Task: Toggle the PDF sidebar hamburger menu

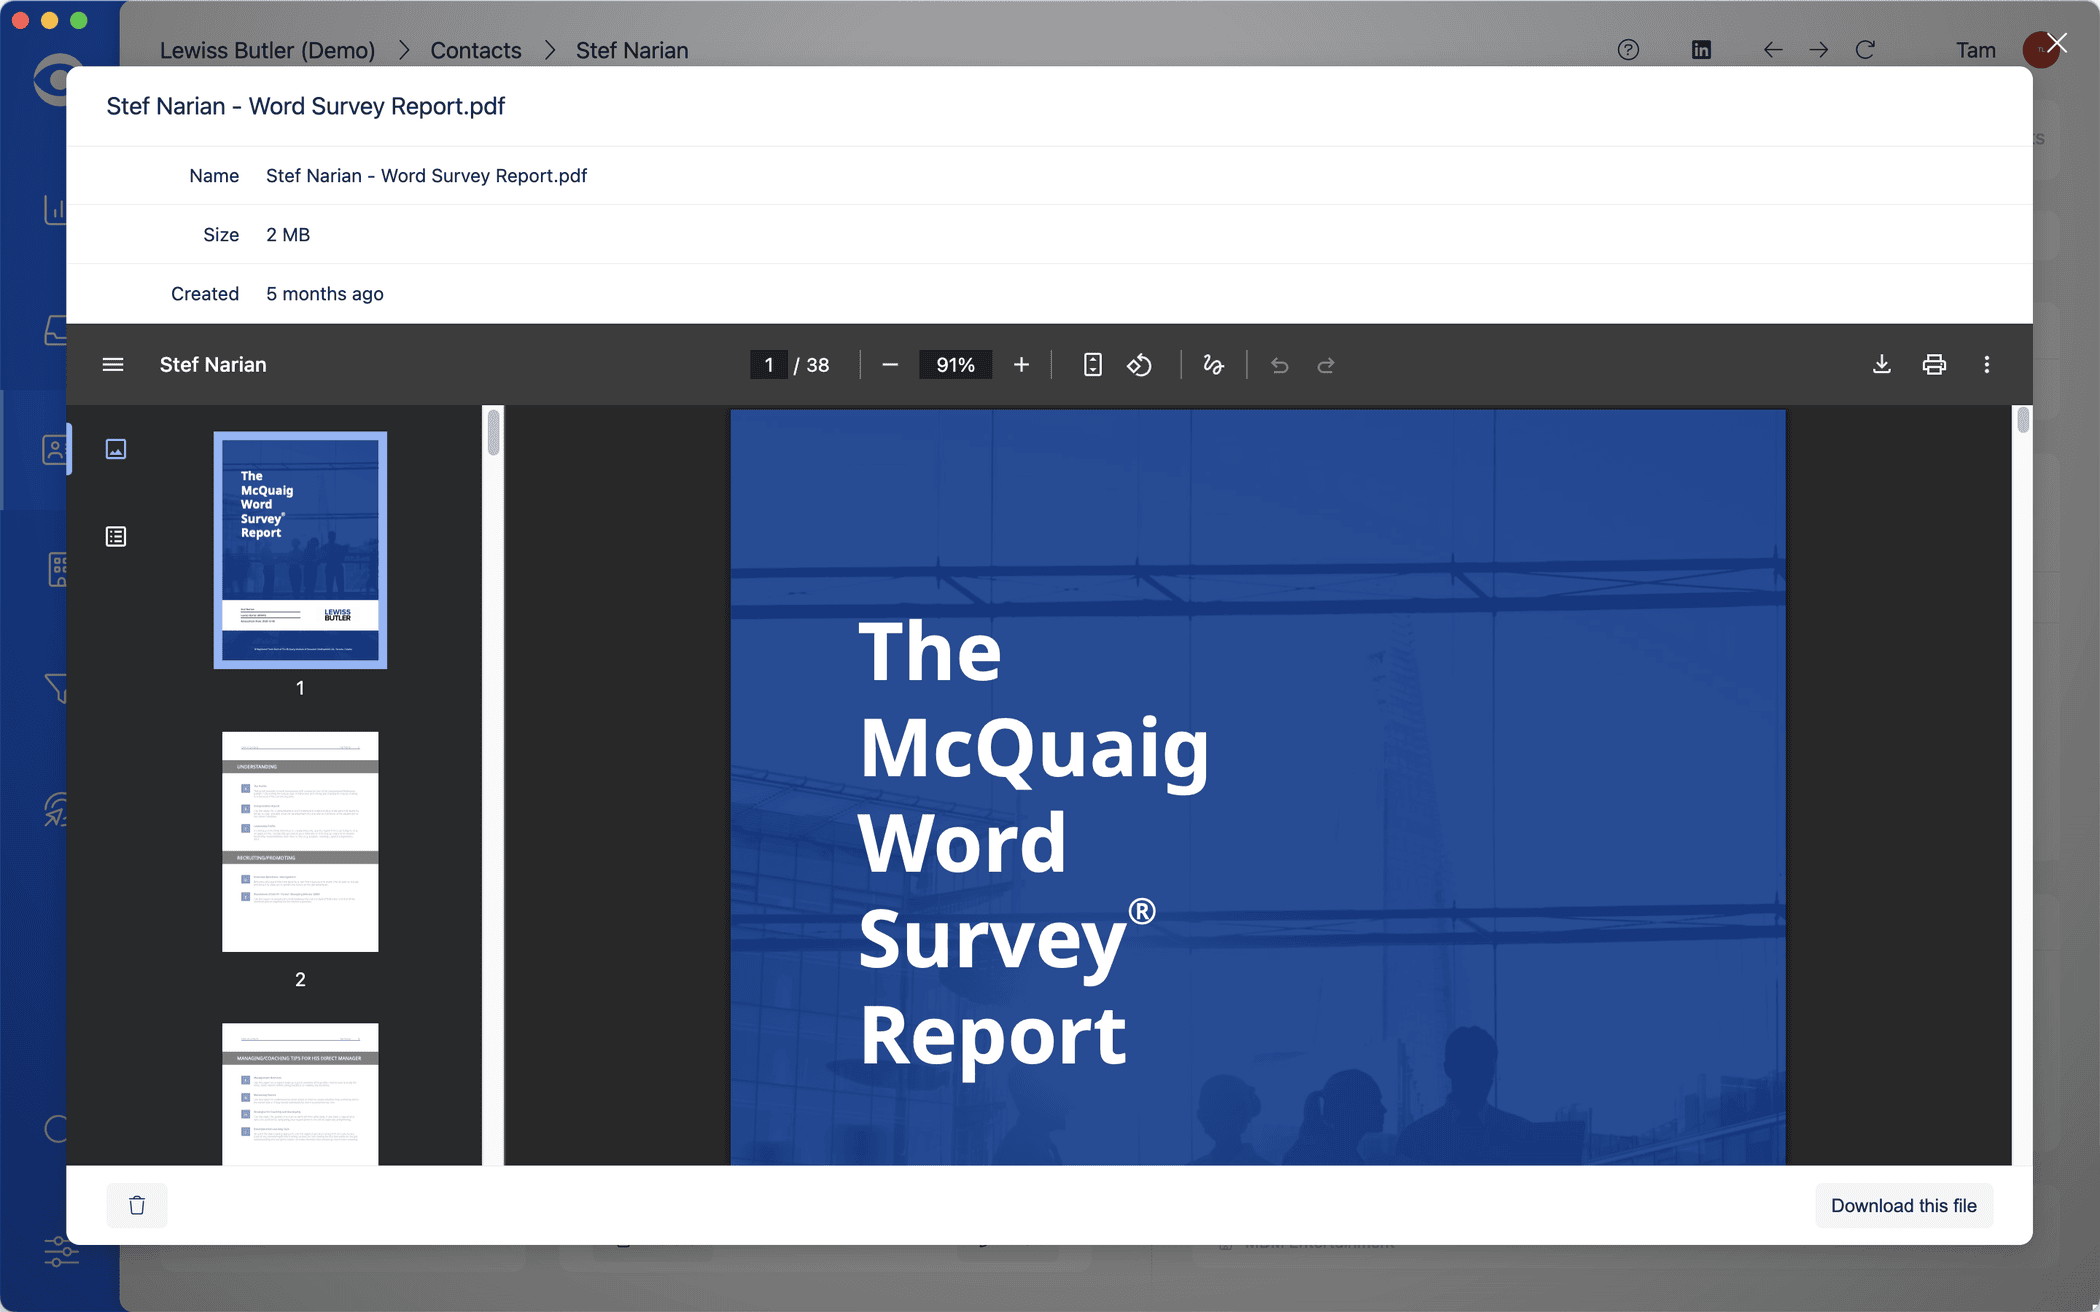Action: (113, 365)
